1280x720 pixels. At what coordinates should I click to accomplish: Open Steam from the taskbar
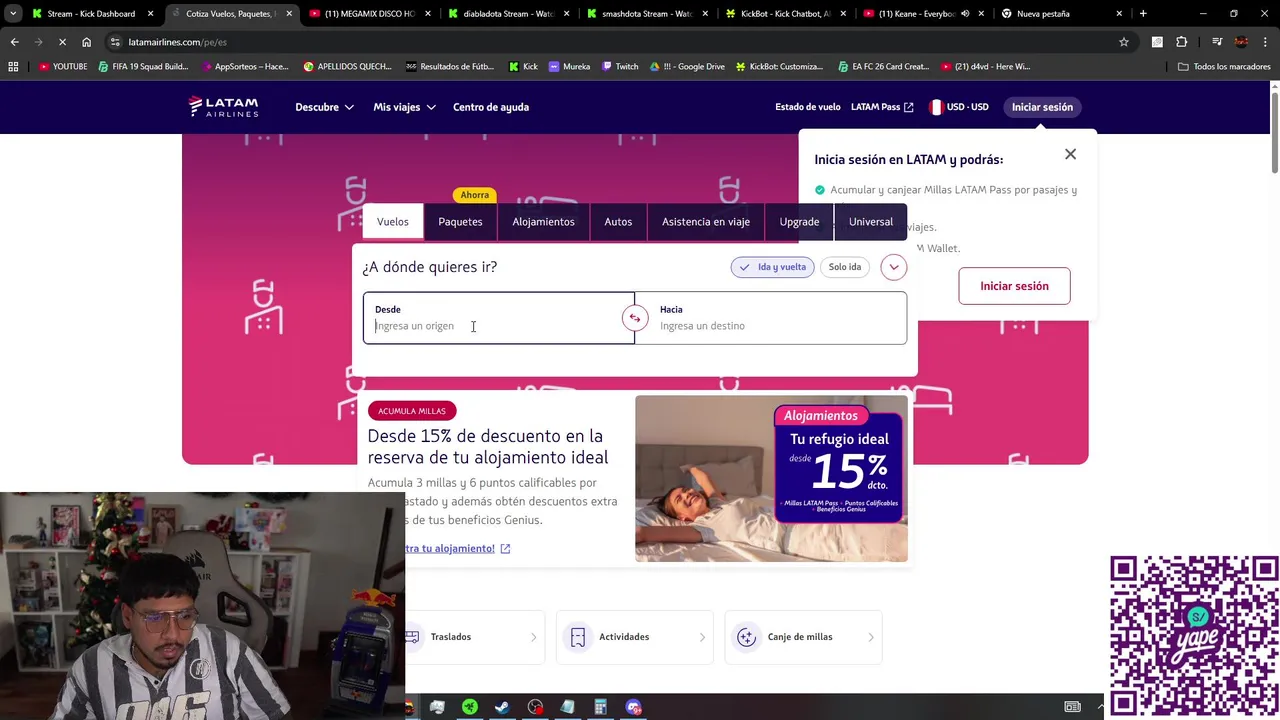(x=502, y=707)
